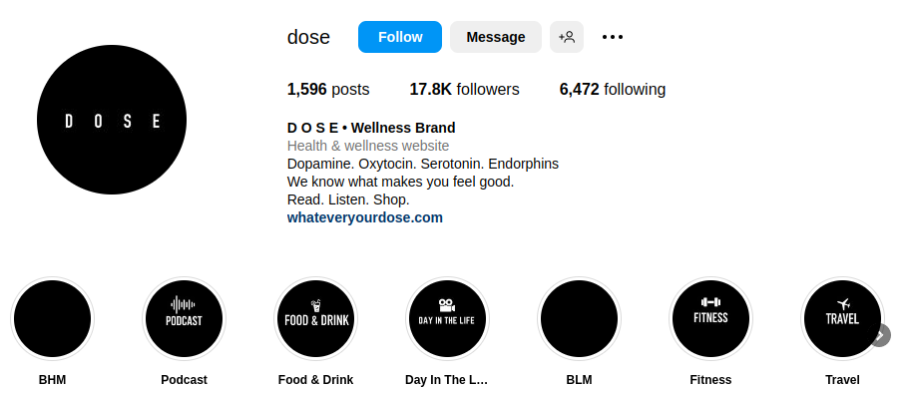Visit the whateveryourdose.com link

click(365, 217)
